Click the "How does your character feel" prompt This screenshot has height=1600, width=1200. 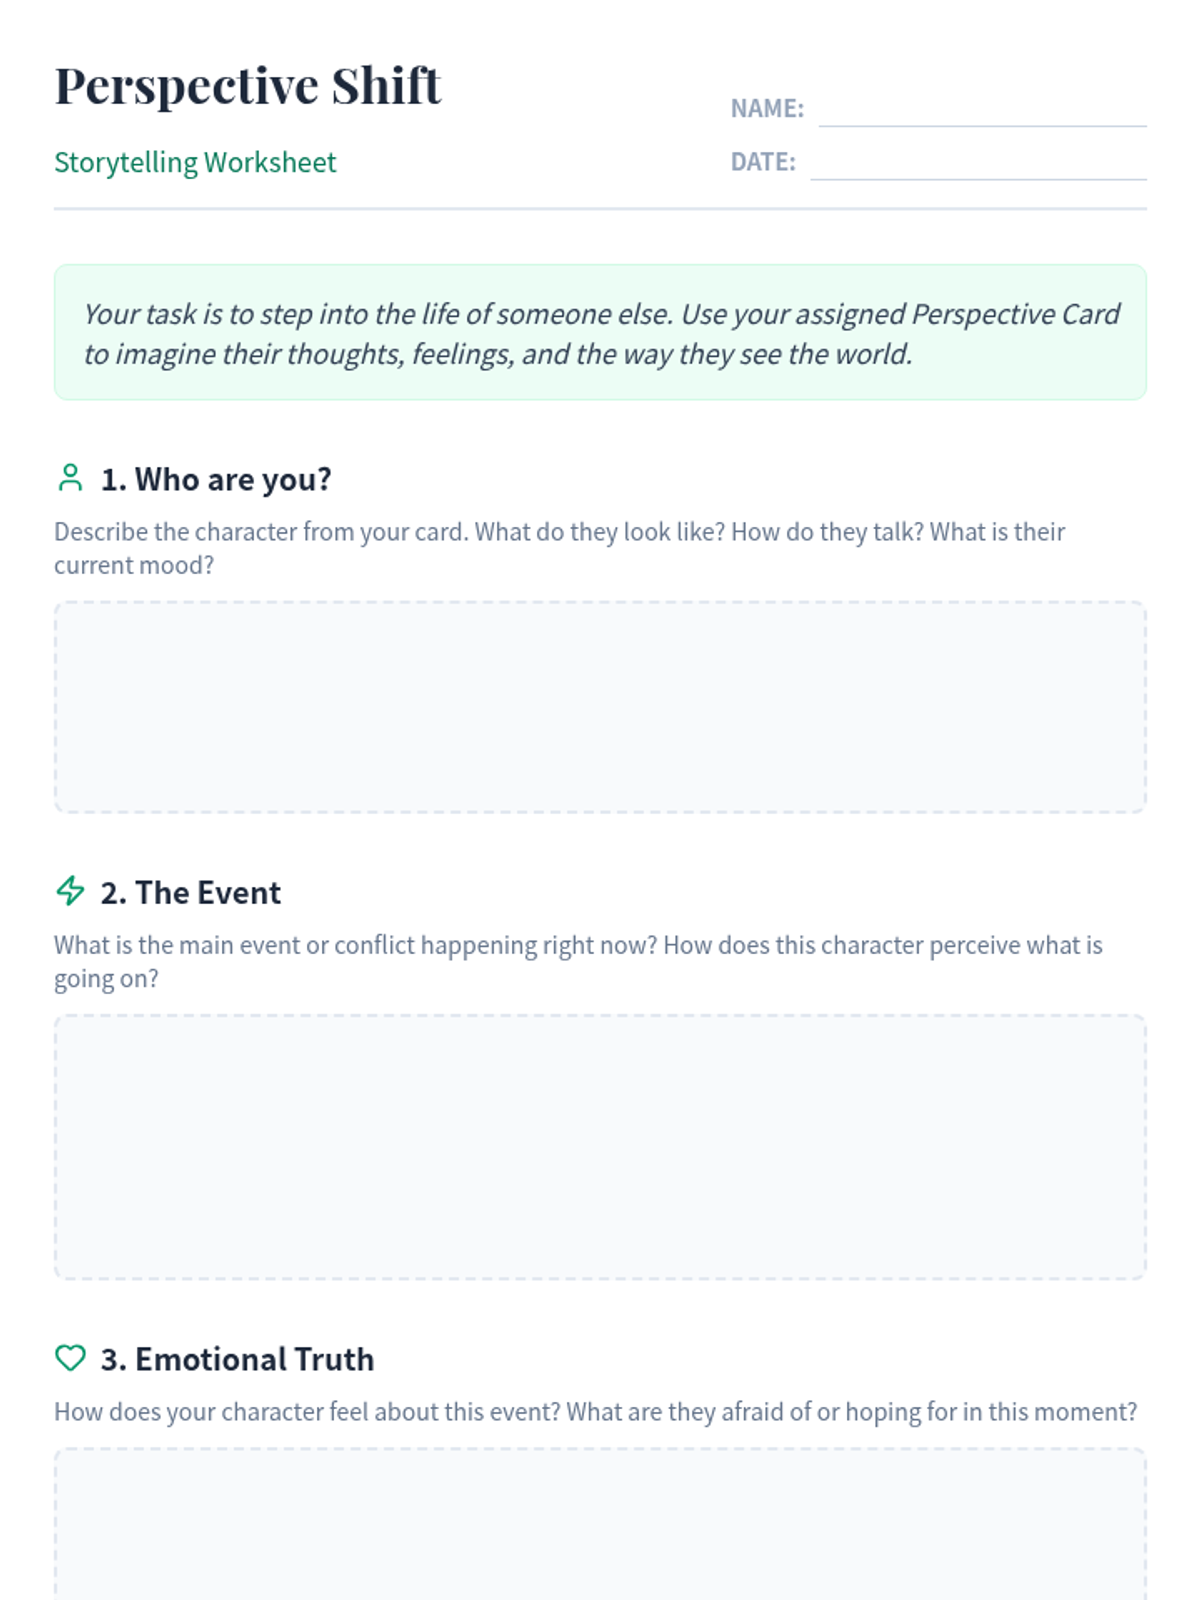pos(595,1412)
